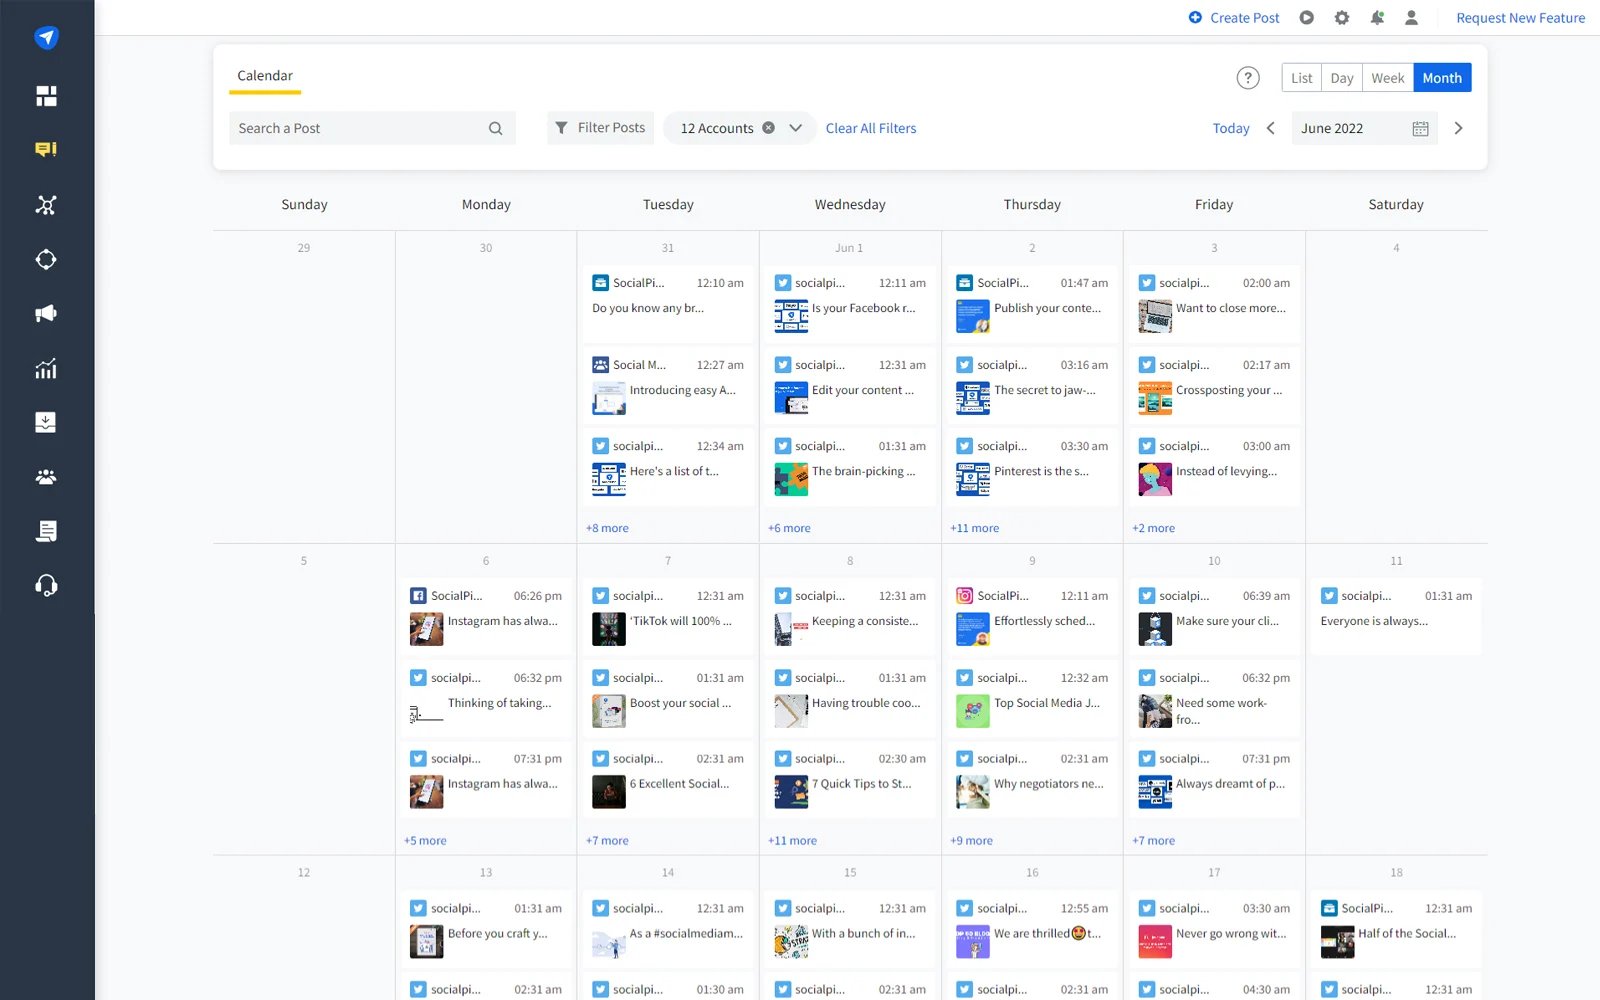Screen dimensions: 1600x1000
Task: Select the Day view toggle
Action: pyautogui.click(x=1341, y=77)
